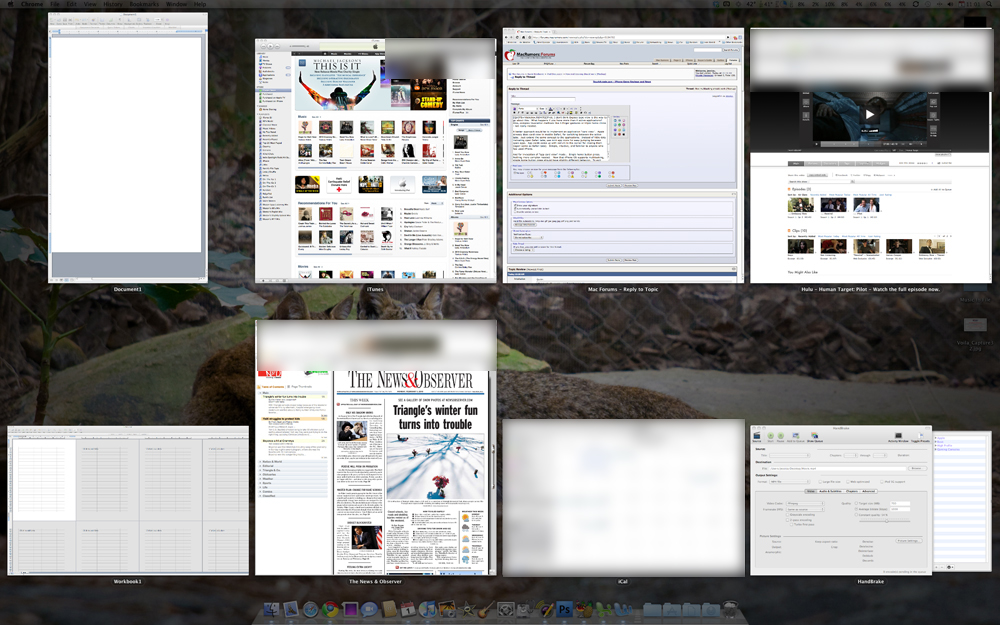The image size is (1000, 625).
Task: Click HandBrake's Toggle Presets icon
Action: (920, 436)
